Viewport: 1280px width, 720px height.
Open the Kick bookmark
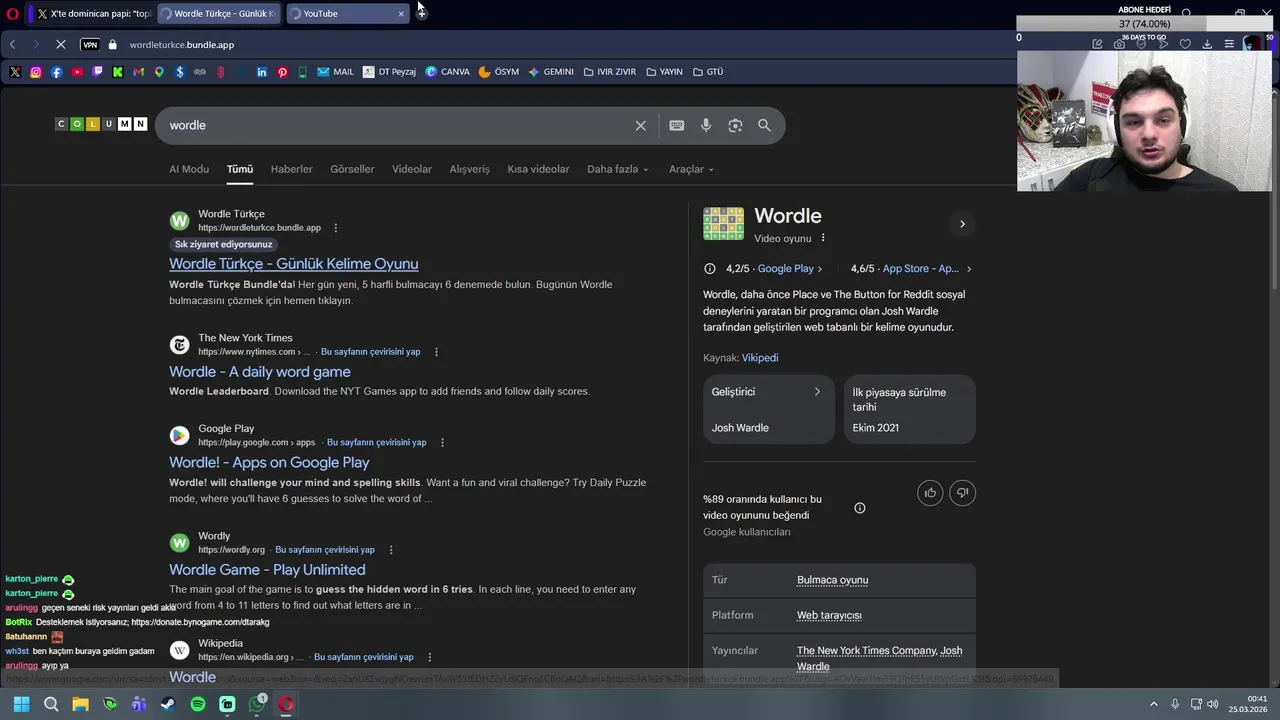(118, 72)
